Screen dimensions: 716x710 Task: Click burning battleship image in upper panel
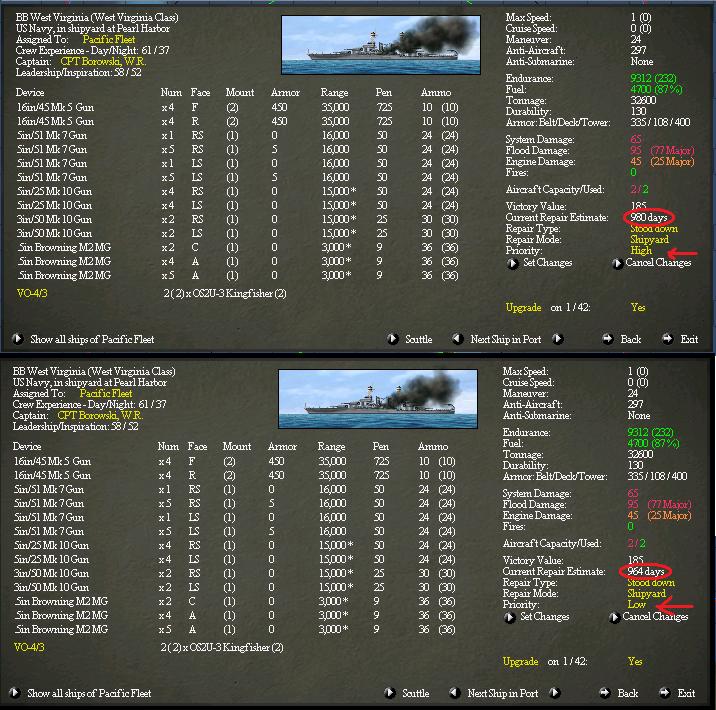tap(381, 45)
